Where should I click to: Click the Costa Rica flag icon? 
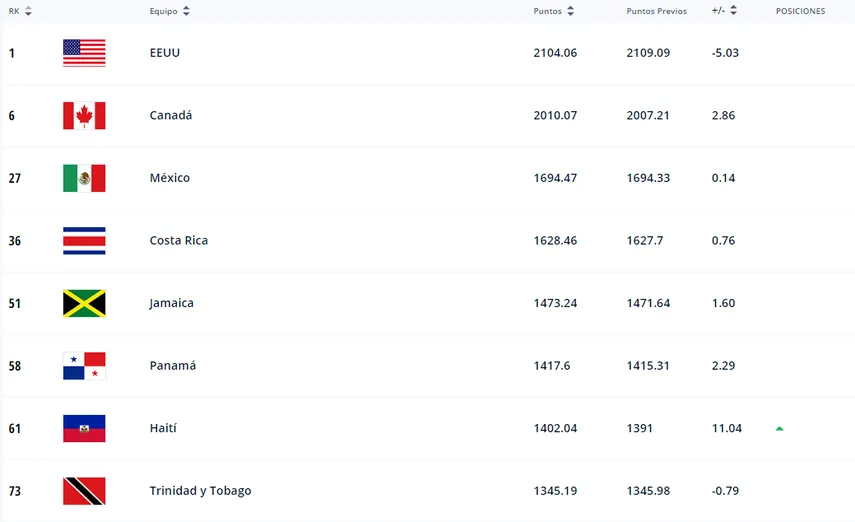click(84, 241)
